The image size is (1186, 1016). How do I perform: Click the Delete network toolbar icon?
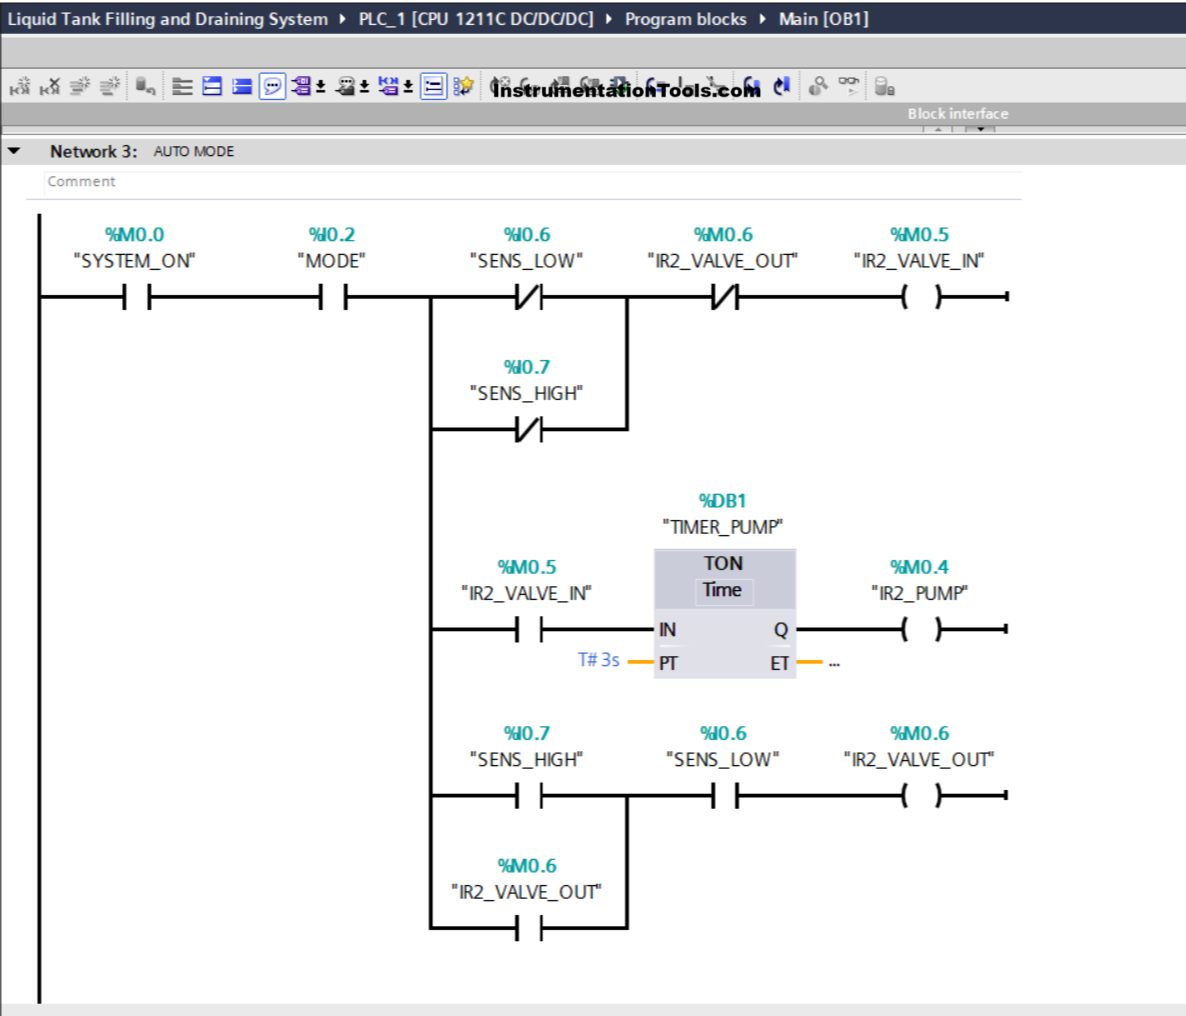[50, 87]
